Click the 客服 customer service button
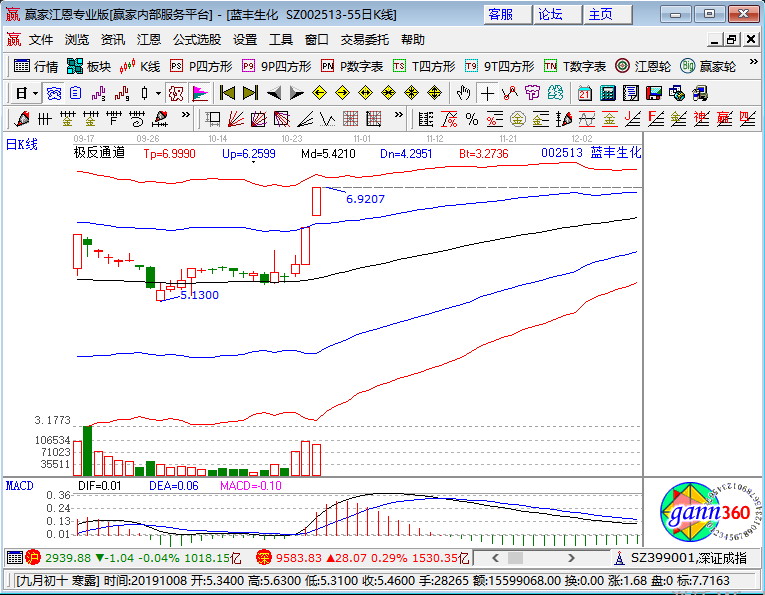Image resolution: width=765 pixels, height=595 pixels. [500, 14]
